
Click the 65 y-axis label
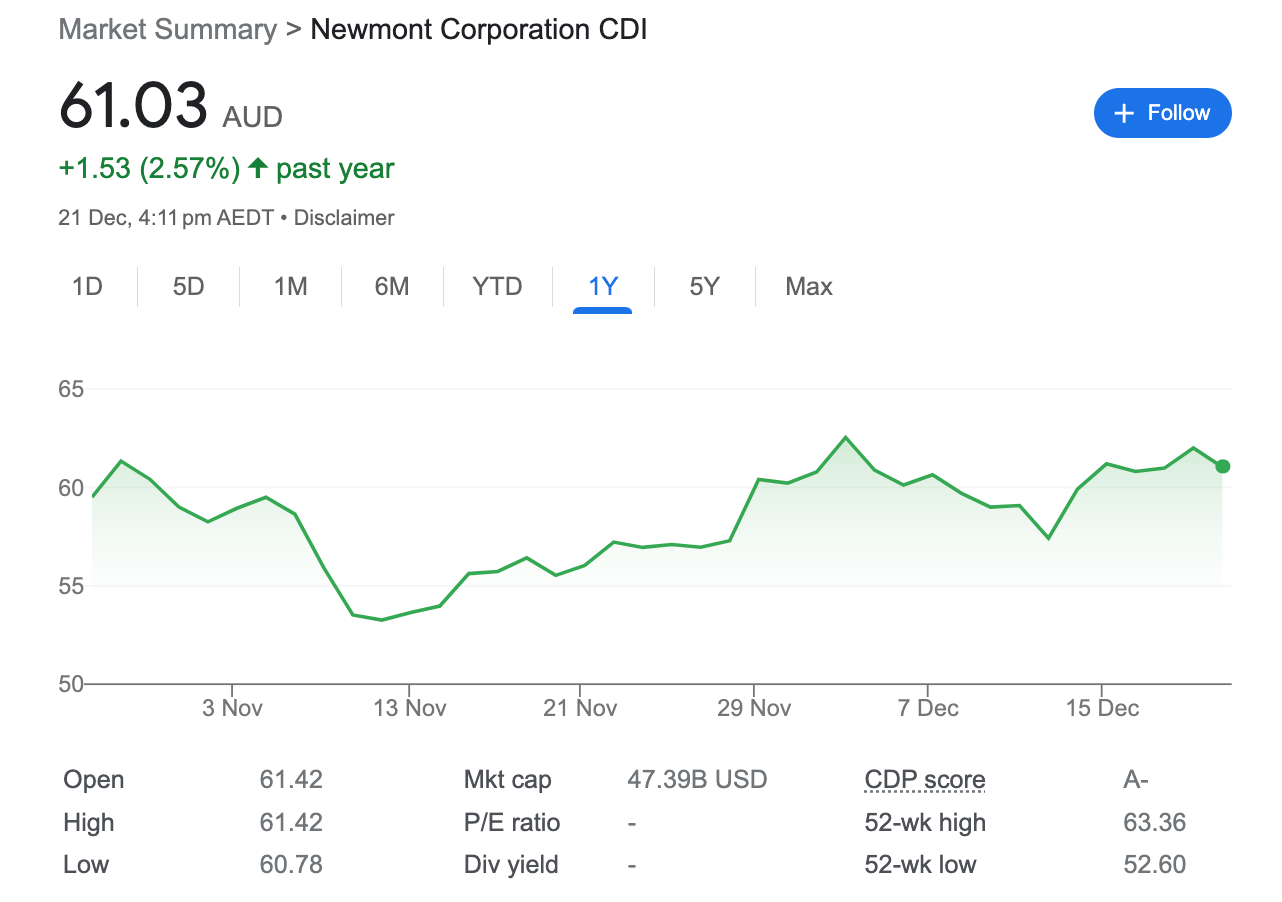72,389
